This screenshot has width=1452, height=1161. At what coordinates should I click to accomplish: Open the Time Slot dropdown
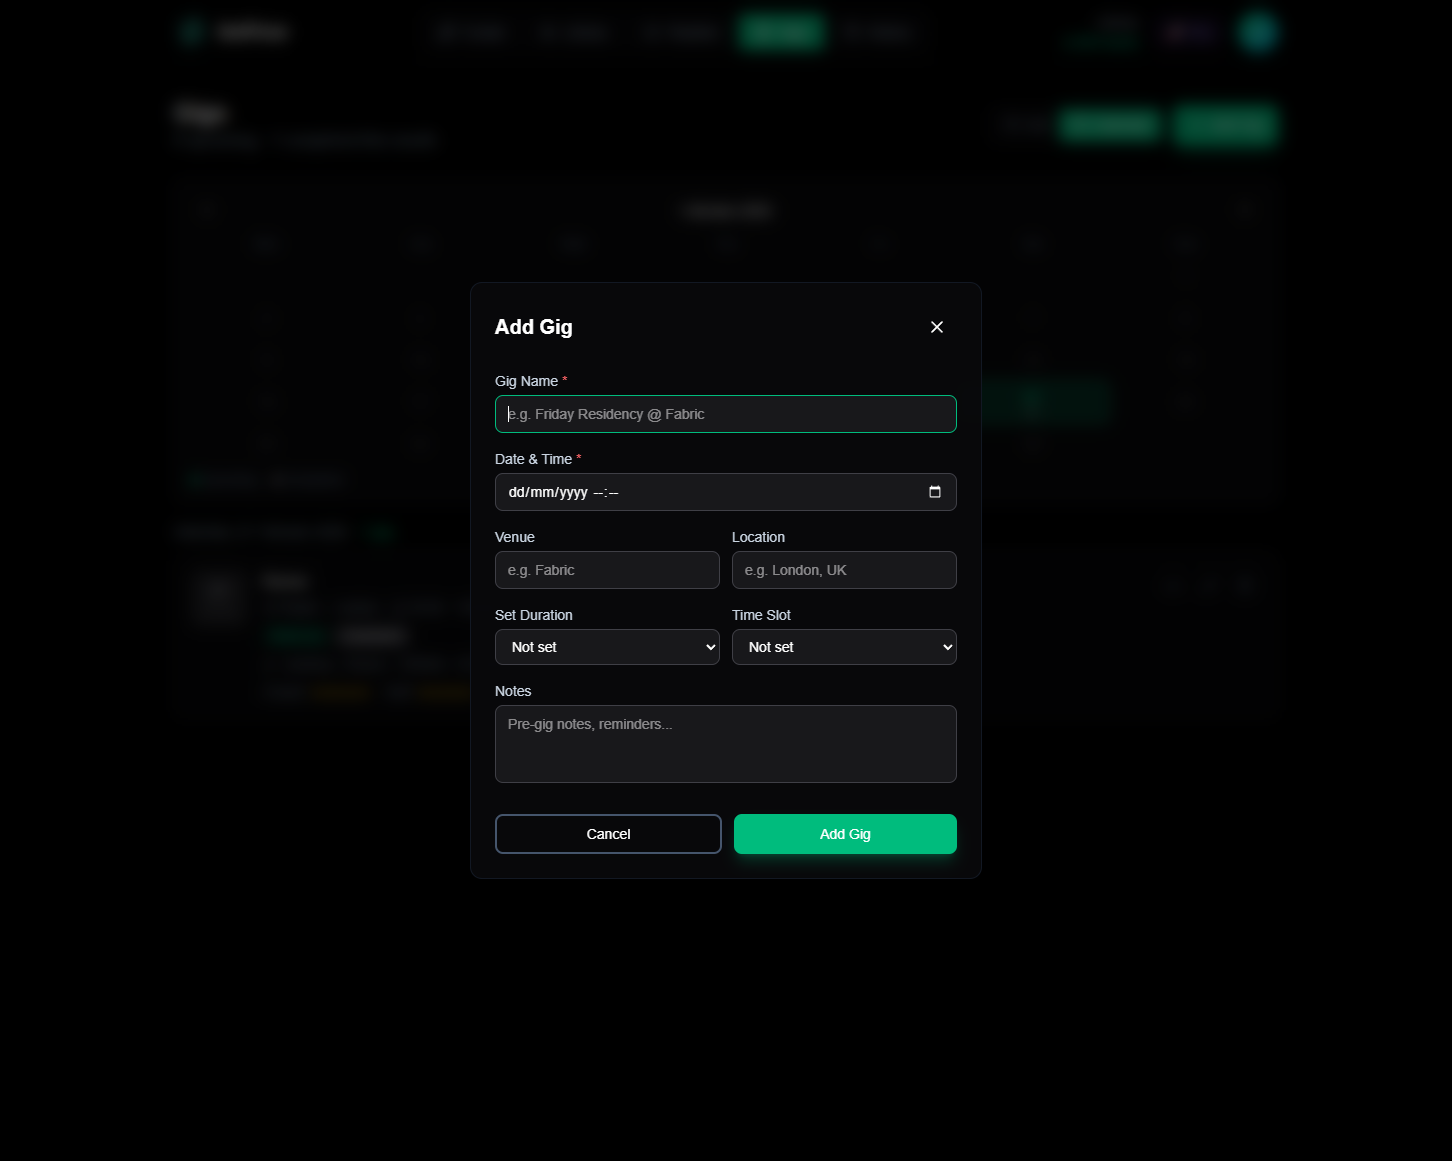pos(844,647)
